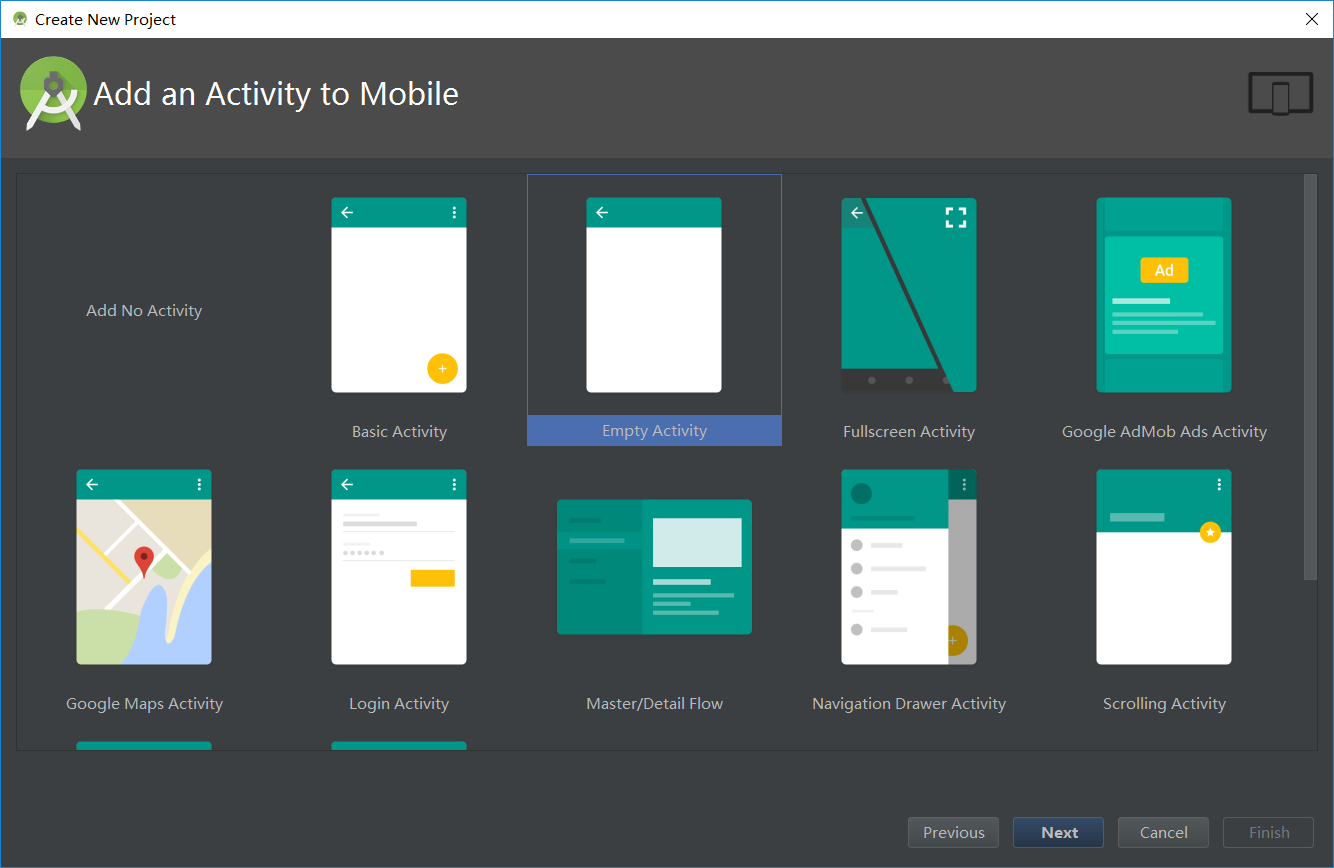Viewport: 1334px width, 868px height.
Task: Cancel the new project wizard
Action: (1163, 832)
